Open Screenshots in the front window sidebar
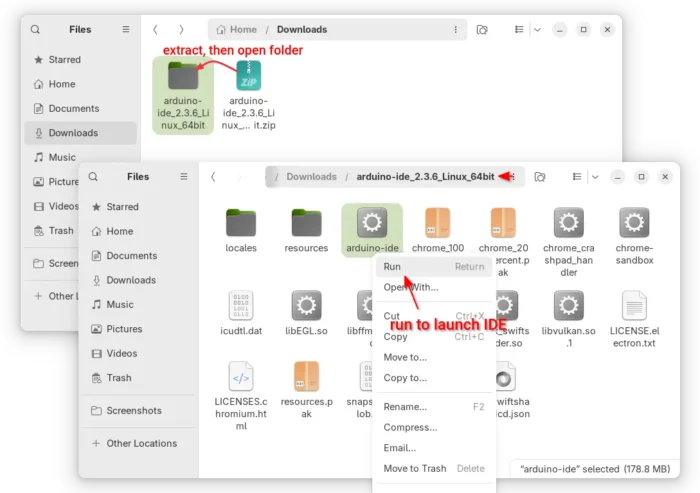 [x=138, y=410]
